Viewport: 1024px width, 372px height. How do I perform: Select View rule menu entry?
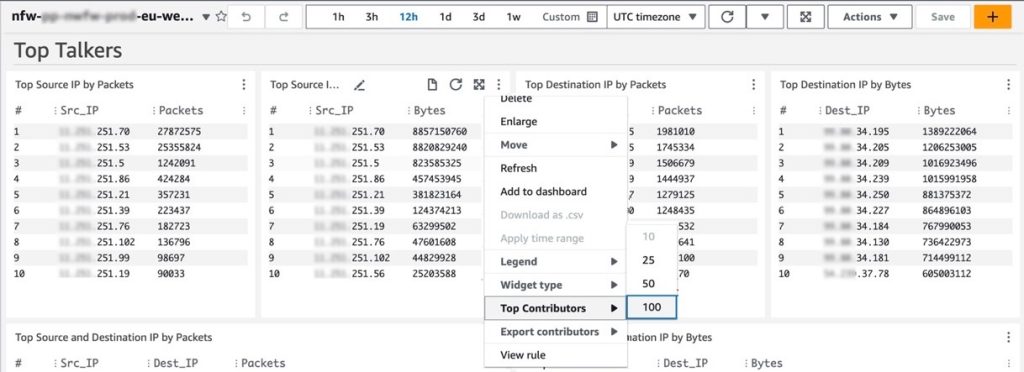pos(556,356)
